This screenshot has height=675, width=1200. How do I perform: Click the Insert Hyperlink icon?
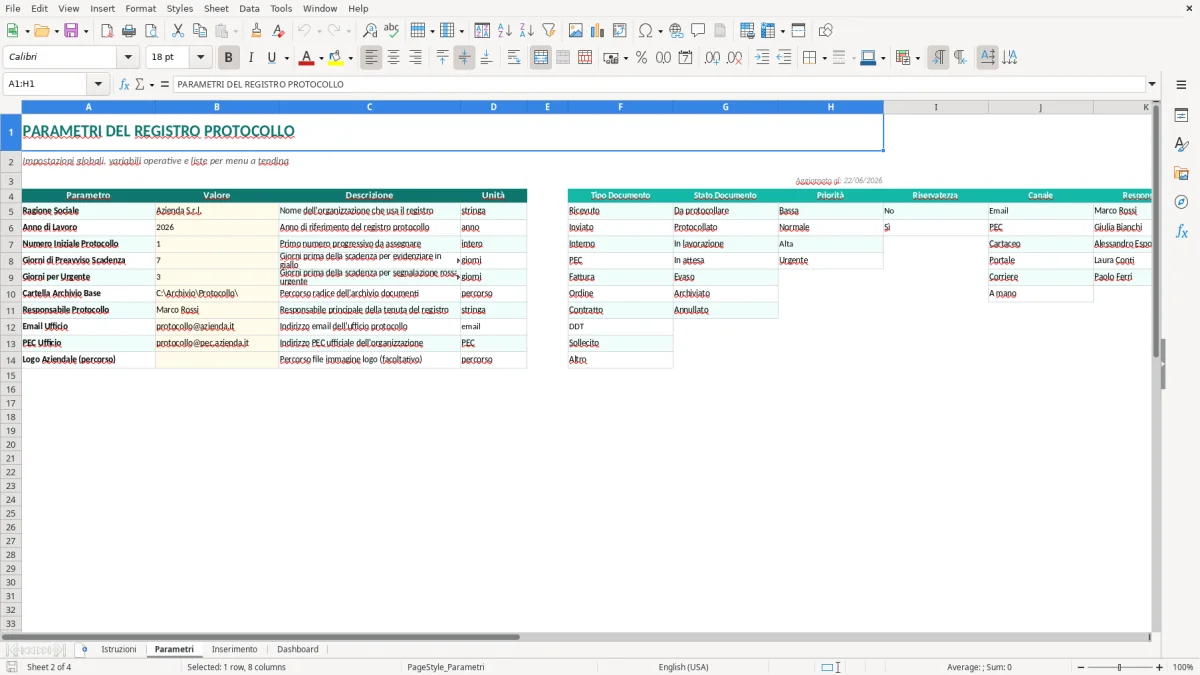[677, 31]
